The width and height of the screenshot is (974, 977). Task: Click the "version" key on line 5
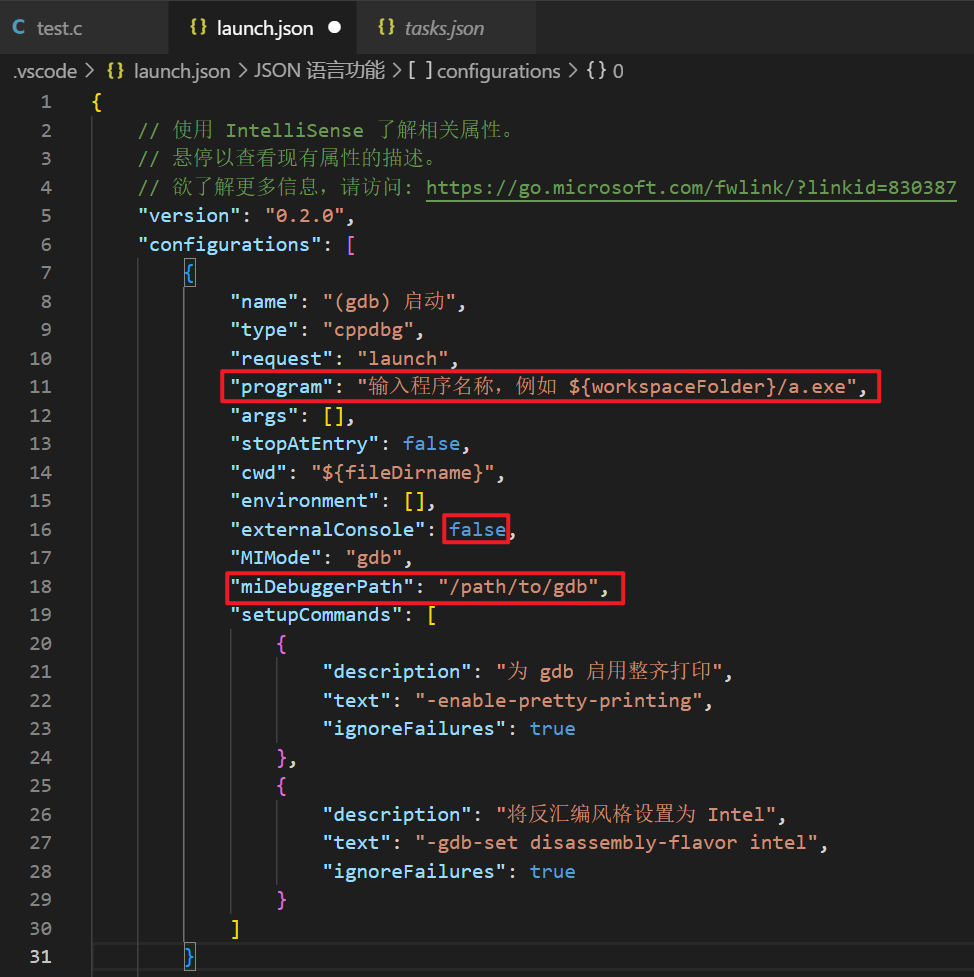(189, 216)
